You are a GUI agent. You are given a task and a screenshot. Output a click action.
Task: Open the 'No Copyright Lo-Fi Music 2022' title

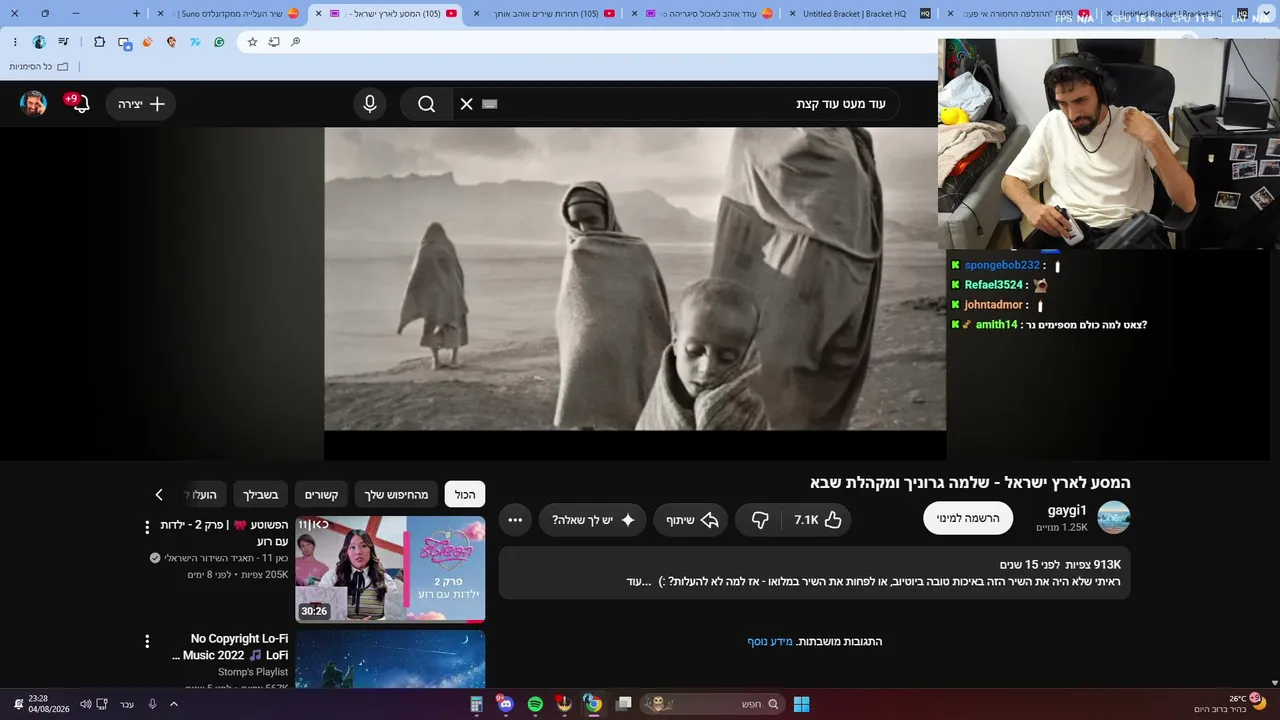tap(231, 647)
